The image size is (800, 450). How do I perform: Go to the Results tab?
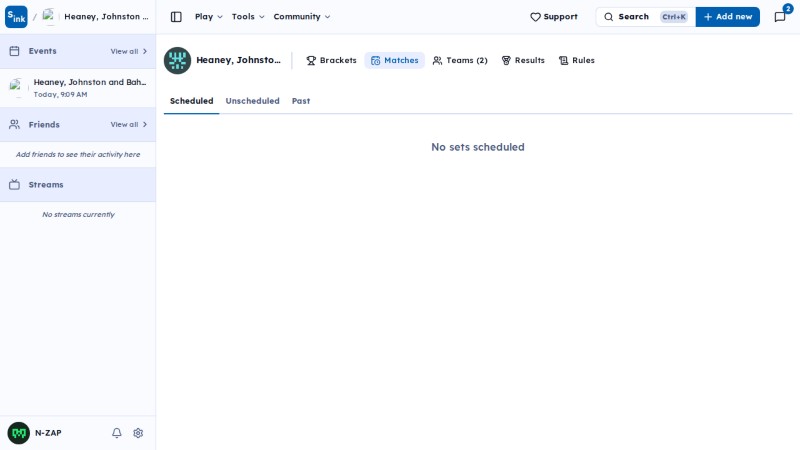tap(523, 60)
